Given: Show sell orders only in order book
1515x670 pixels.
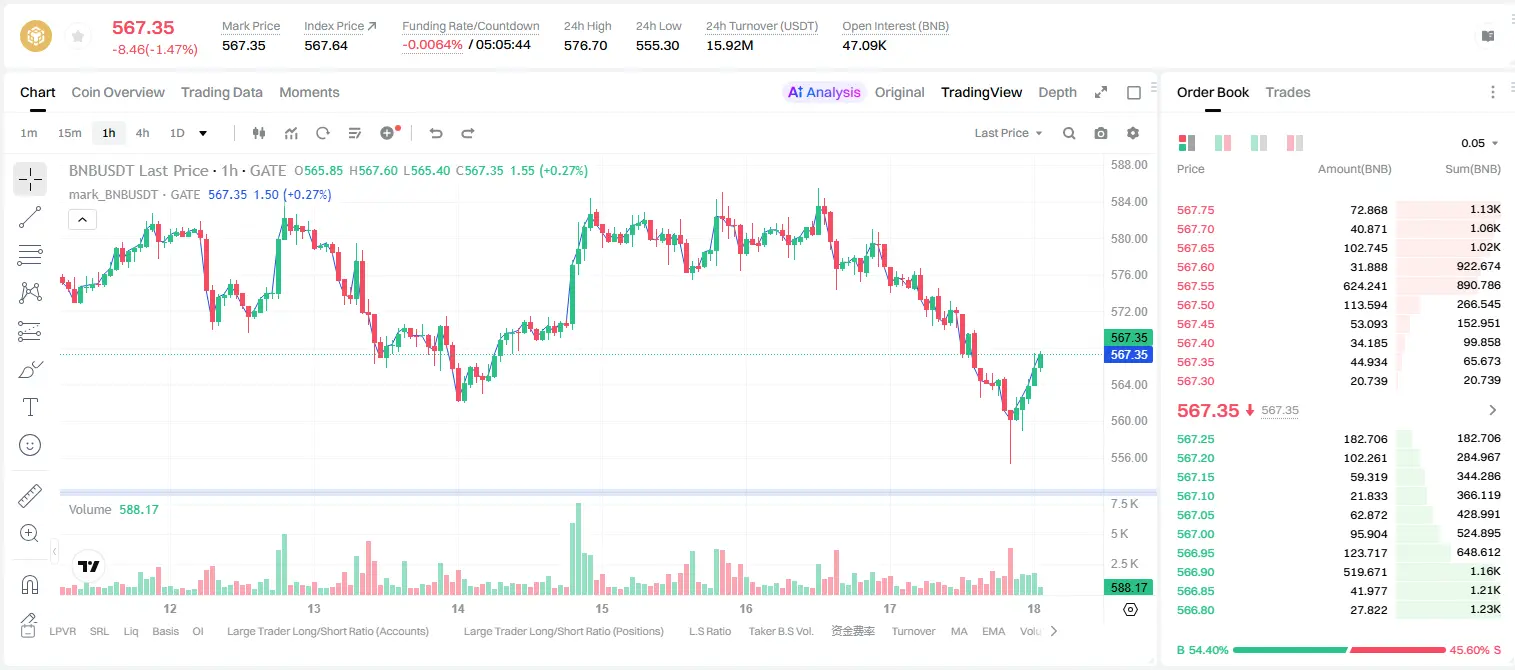Looking at the screenshot, I should 1295,143.
